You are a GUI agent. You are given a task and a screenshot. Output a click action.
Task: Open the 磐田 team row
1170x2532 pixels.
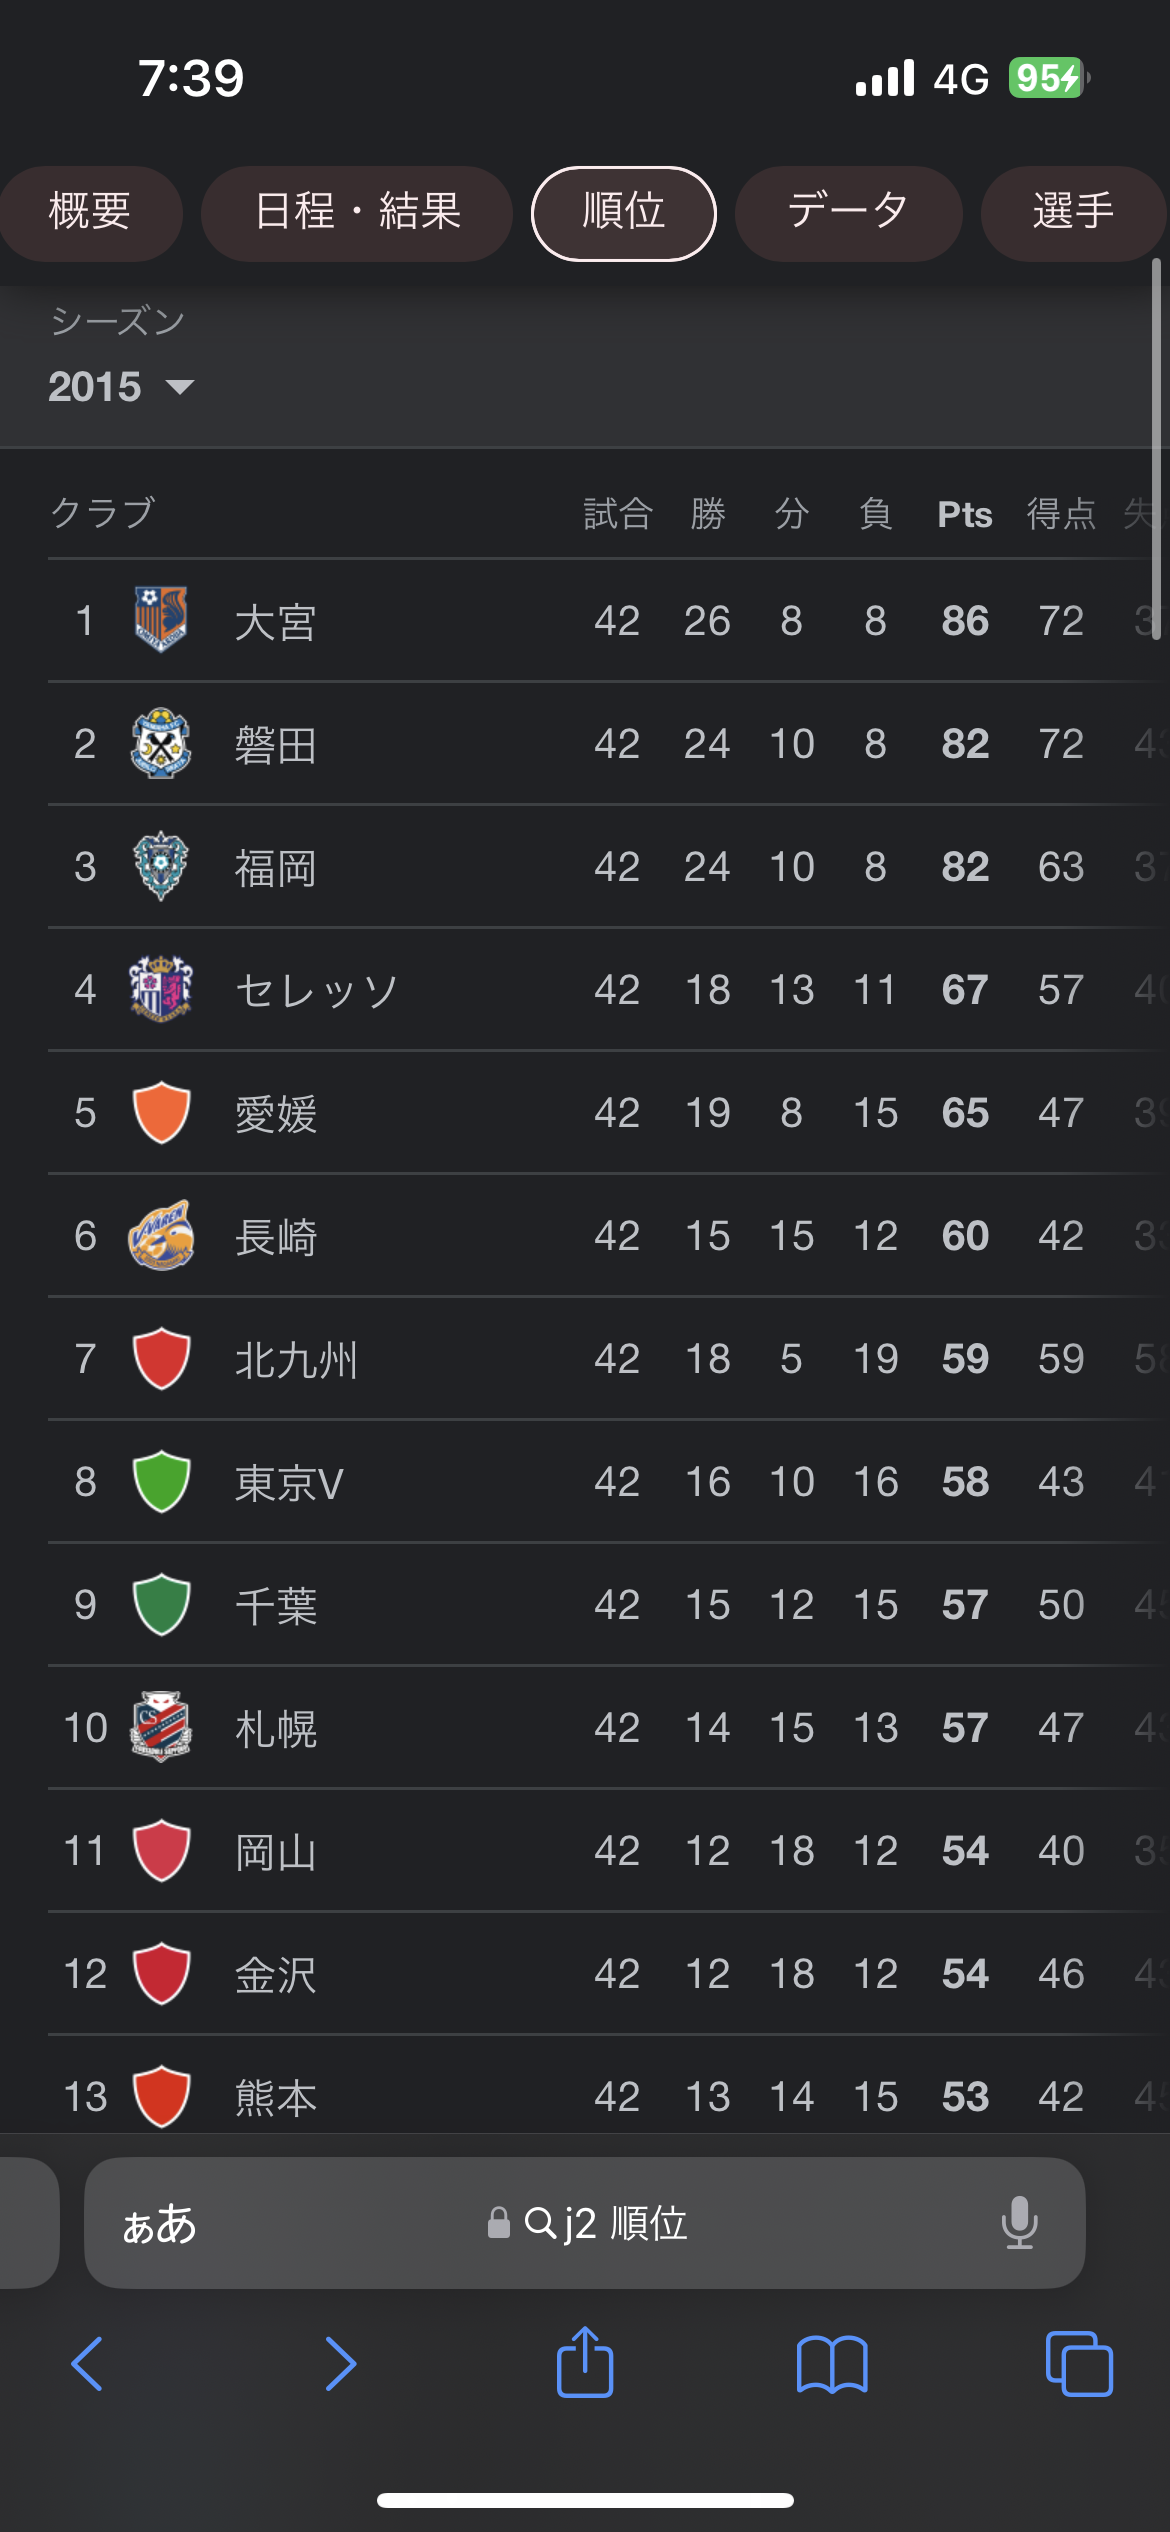click(x=276, y=745)
